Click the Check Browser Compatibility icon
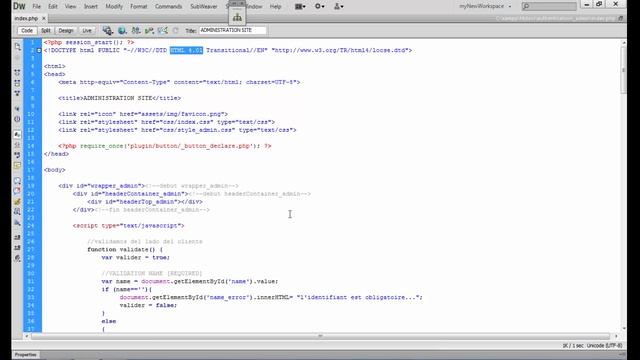 (x=162, y=30)
